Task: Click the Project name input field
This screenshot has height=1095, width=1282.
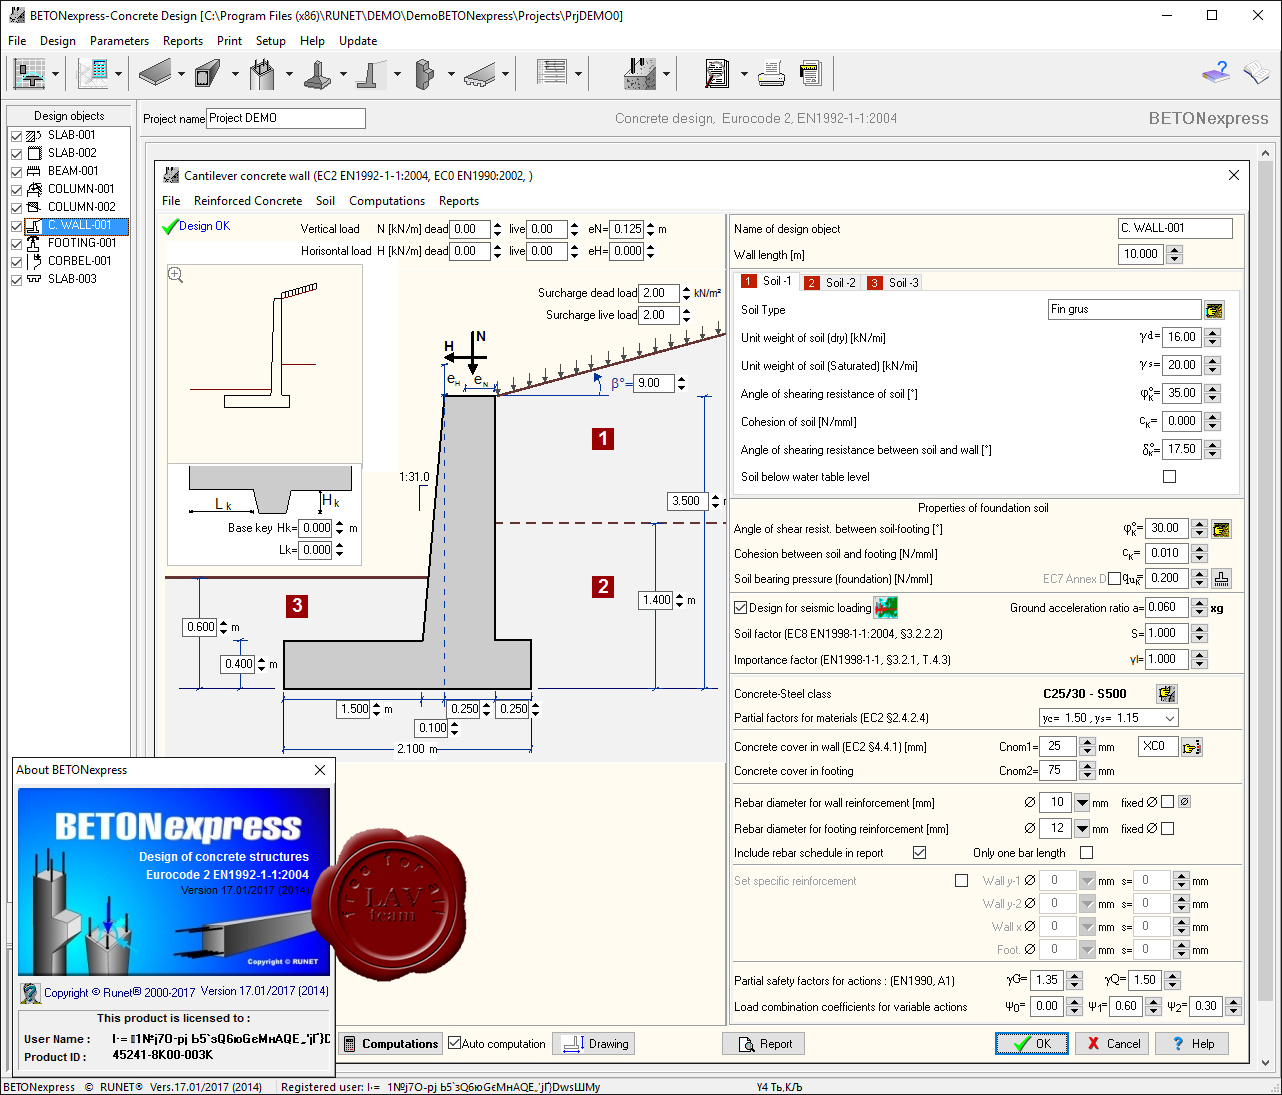Action: (x=286, y=119)
